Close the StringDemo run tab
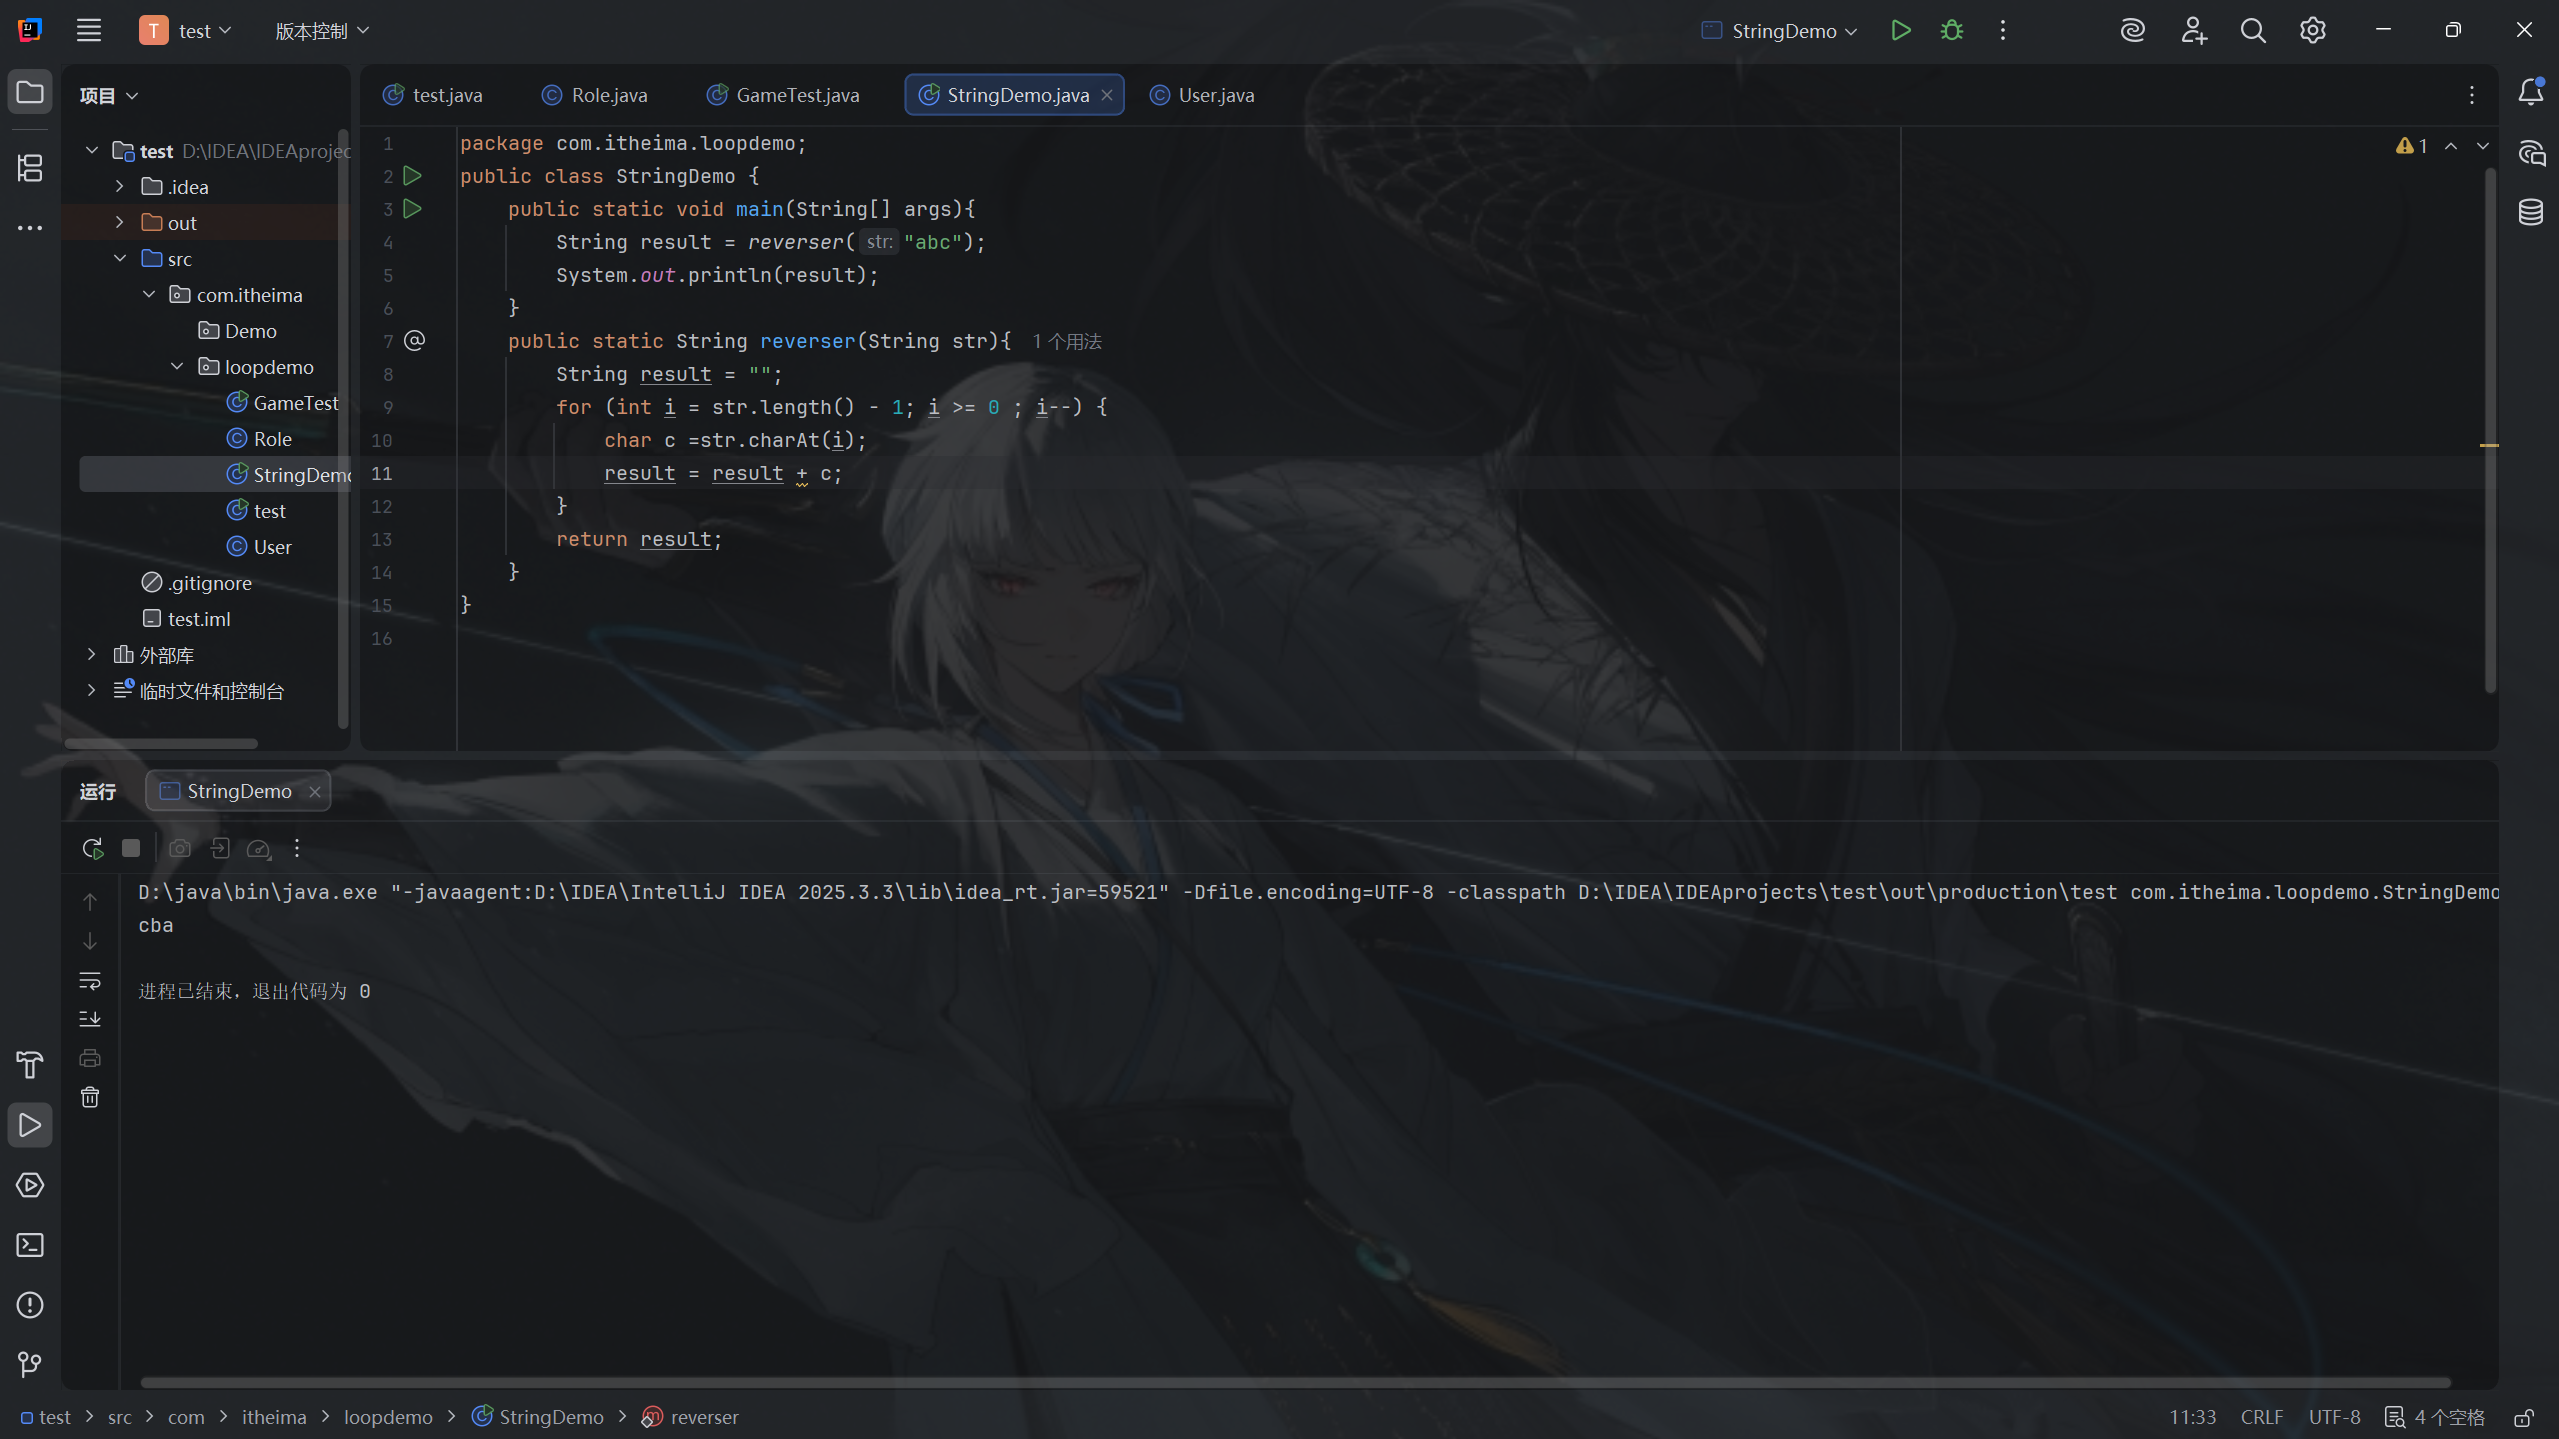Image resolution: width=2559 pixels, height=1439 pixels. [x=315, y=792]
